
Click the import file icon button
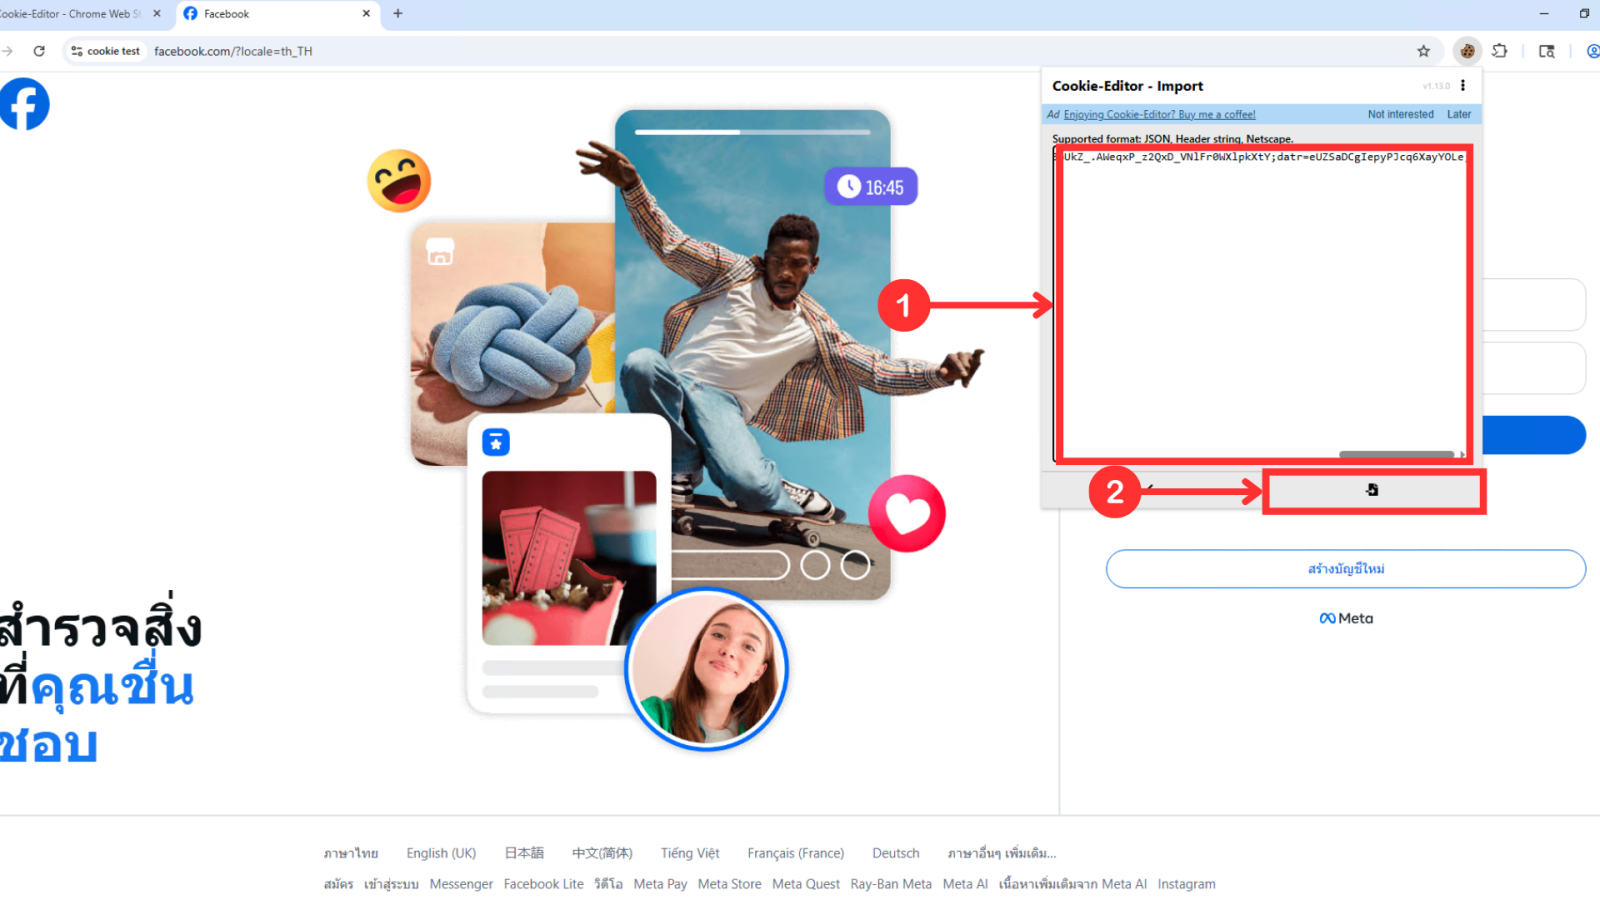tap(1372, 490)
